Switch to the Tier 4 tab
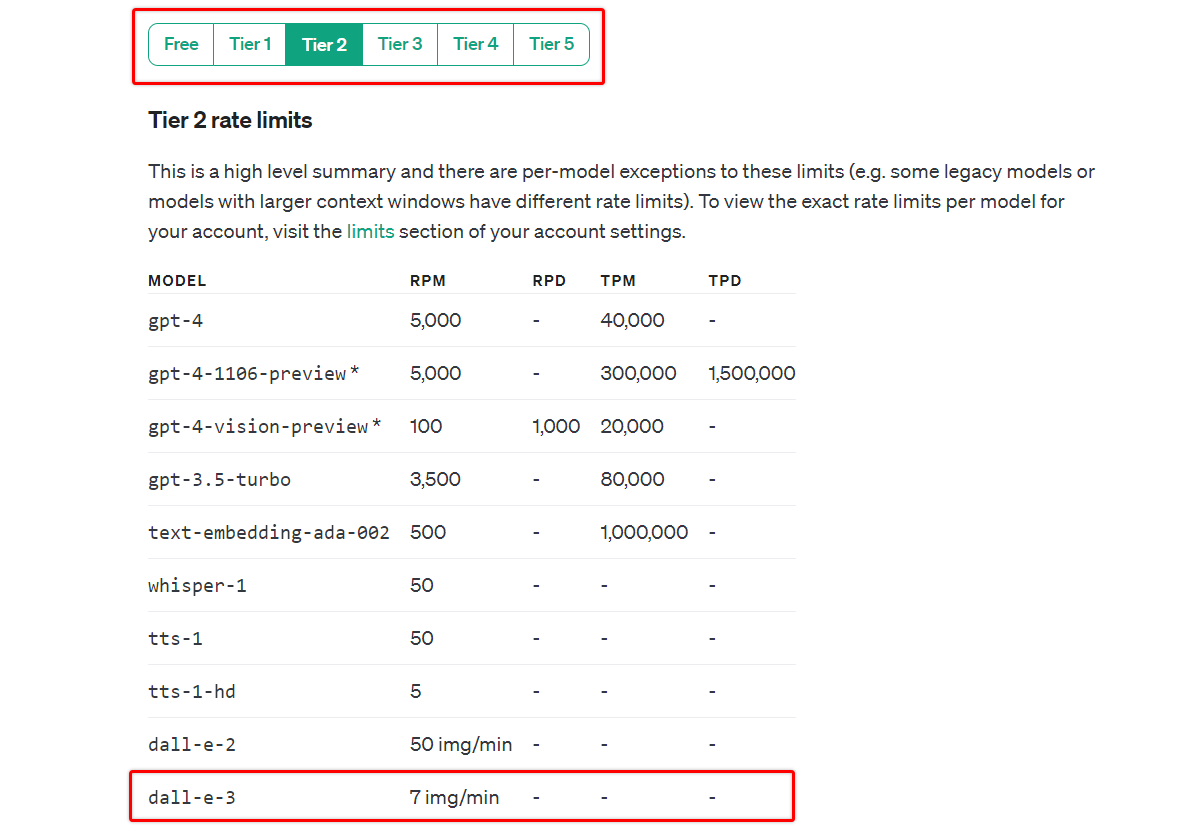 click(476, 44)
